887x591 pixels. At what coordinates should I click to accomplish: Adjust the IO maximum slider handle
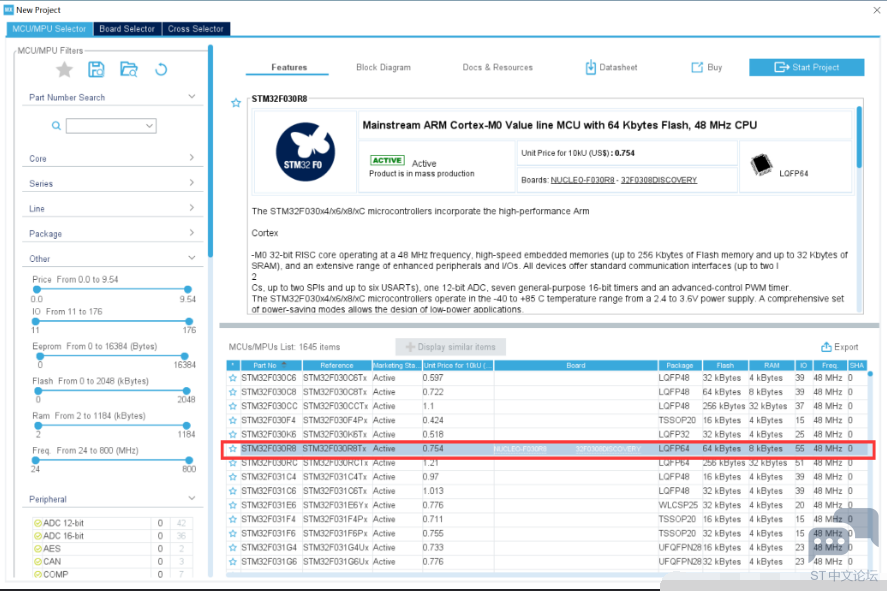tap(189, 321)
